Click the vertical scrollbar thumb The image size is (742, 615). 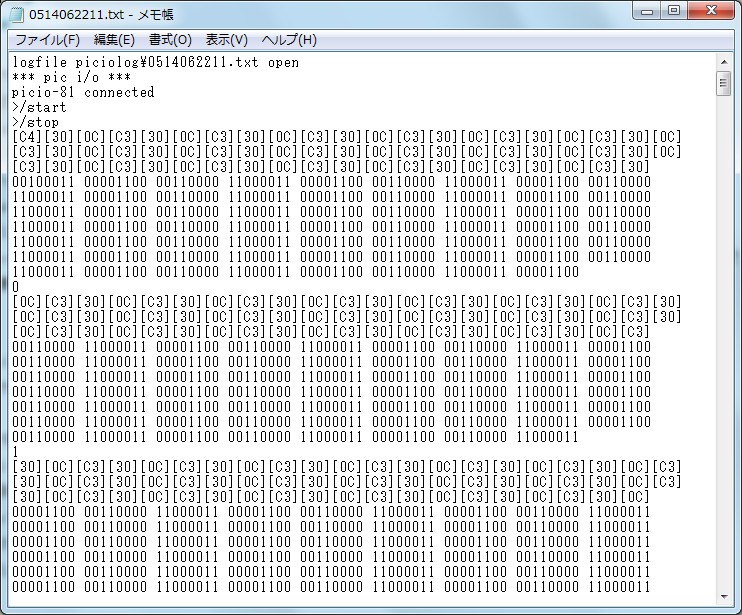pos(724,83)
